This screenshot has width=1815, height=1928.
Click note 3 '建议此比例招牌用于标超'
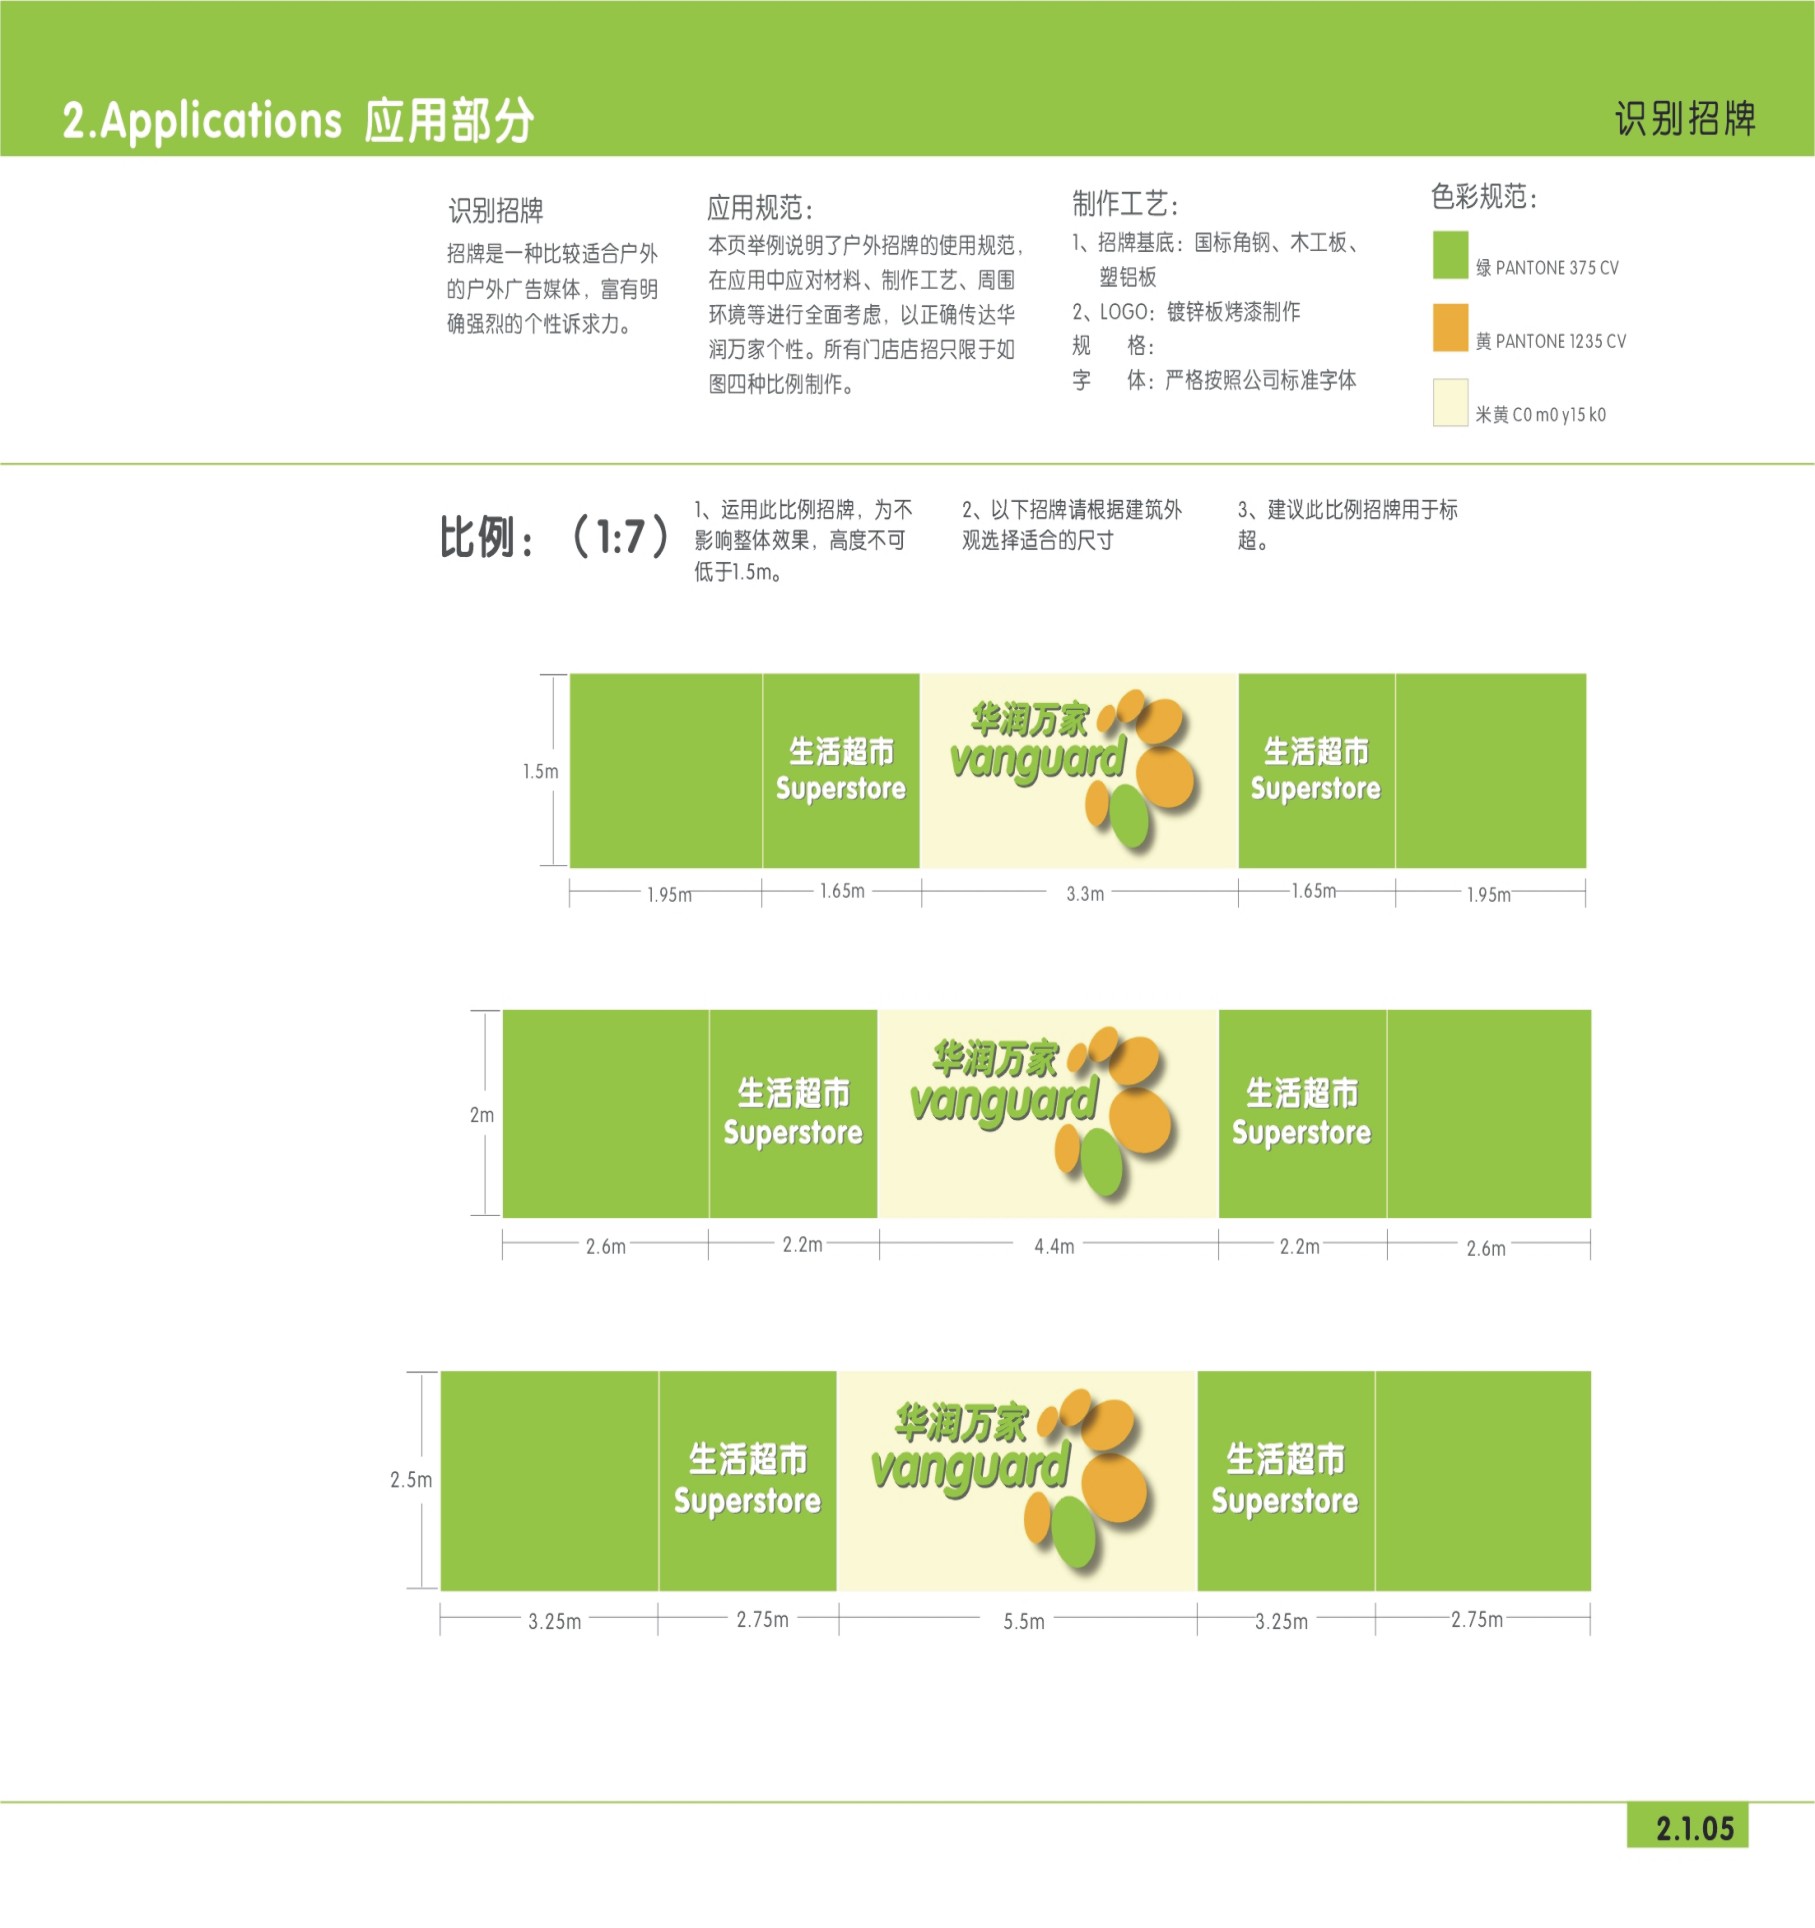[x=1348, y=525]
